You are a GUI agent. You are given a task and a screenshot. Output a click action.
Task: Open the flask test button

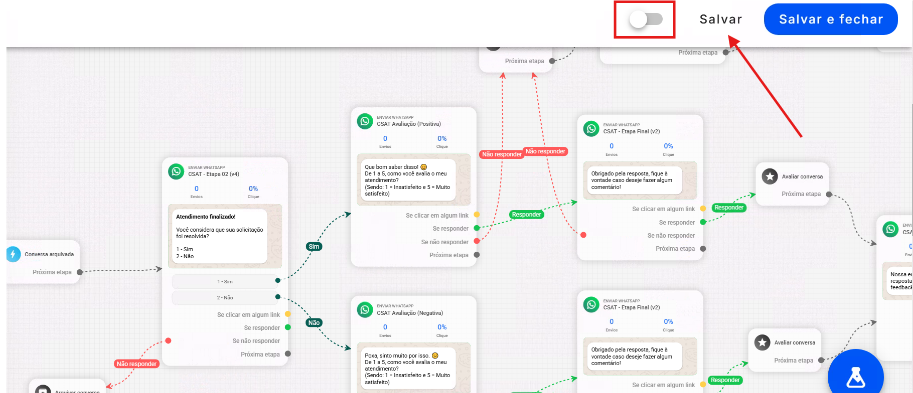(x=855, y=378)
